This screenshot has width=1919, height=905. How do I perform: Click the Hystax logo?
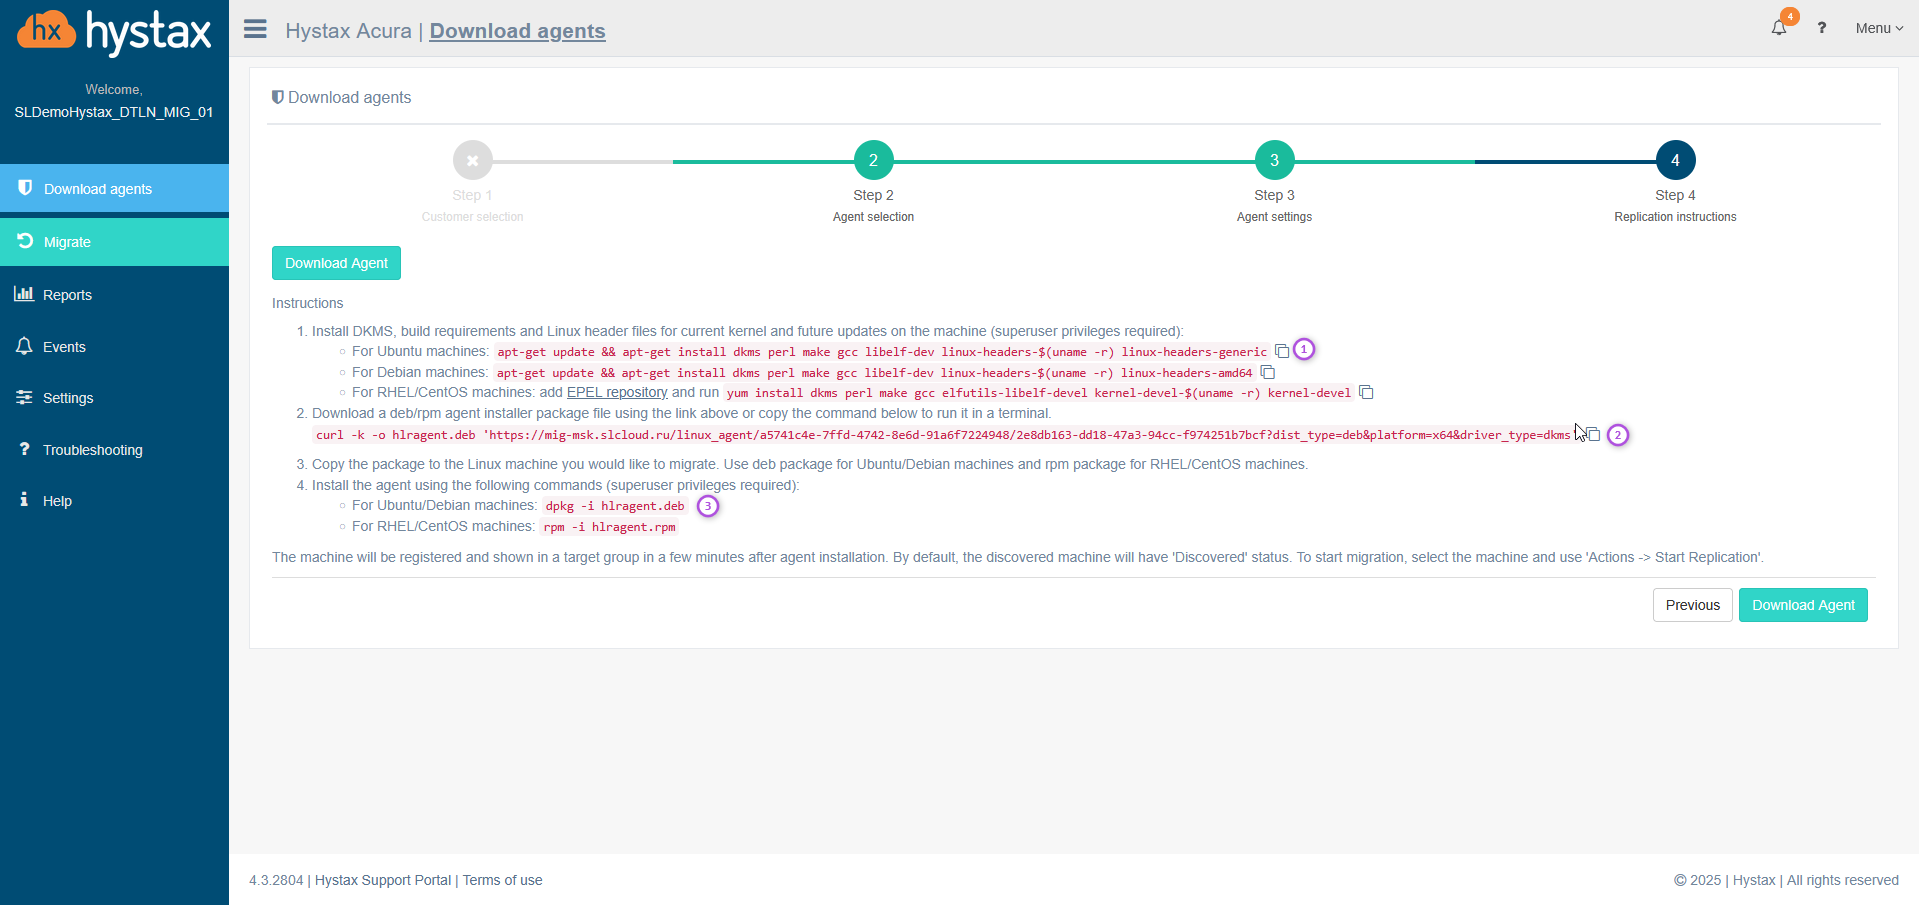(114, 32)
